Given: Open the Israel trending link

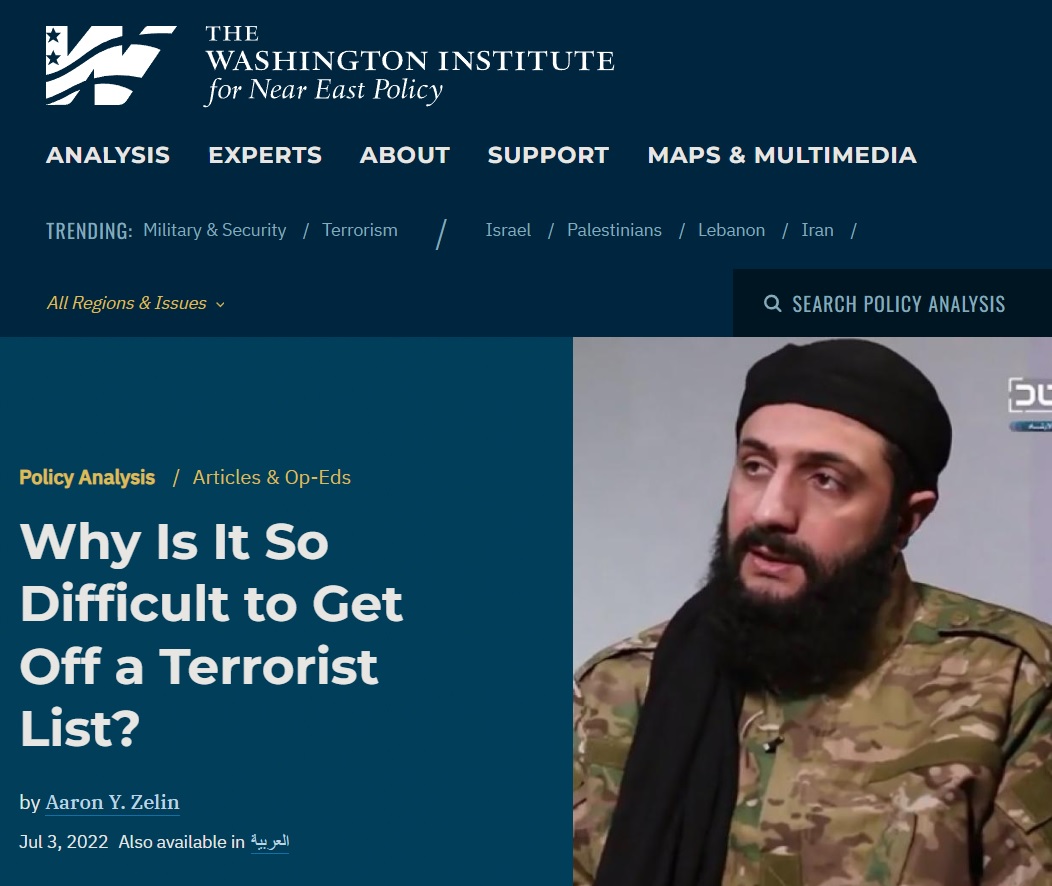Looking at the screenshot, I should pos(508,230).
